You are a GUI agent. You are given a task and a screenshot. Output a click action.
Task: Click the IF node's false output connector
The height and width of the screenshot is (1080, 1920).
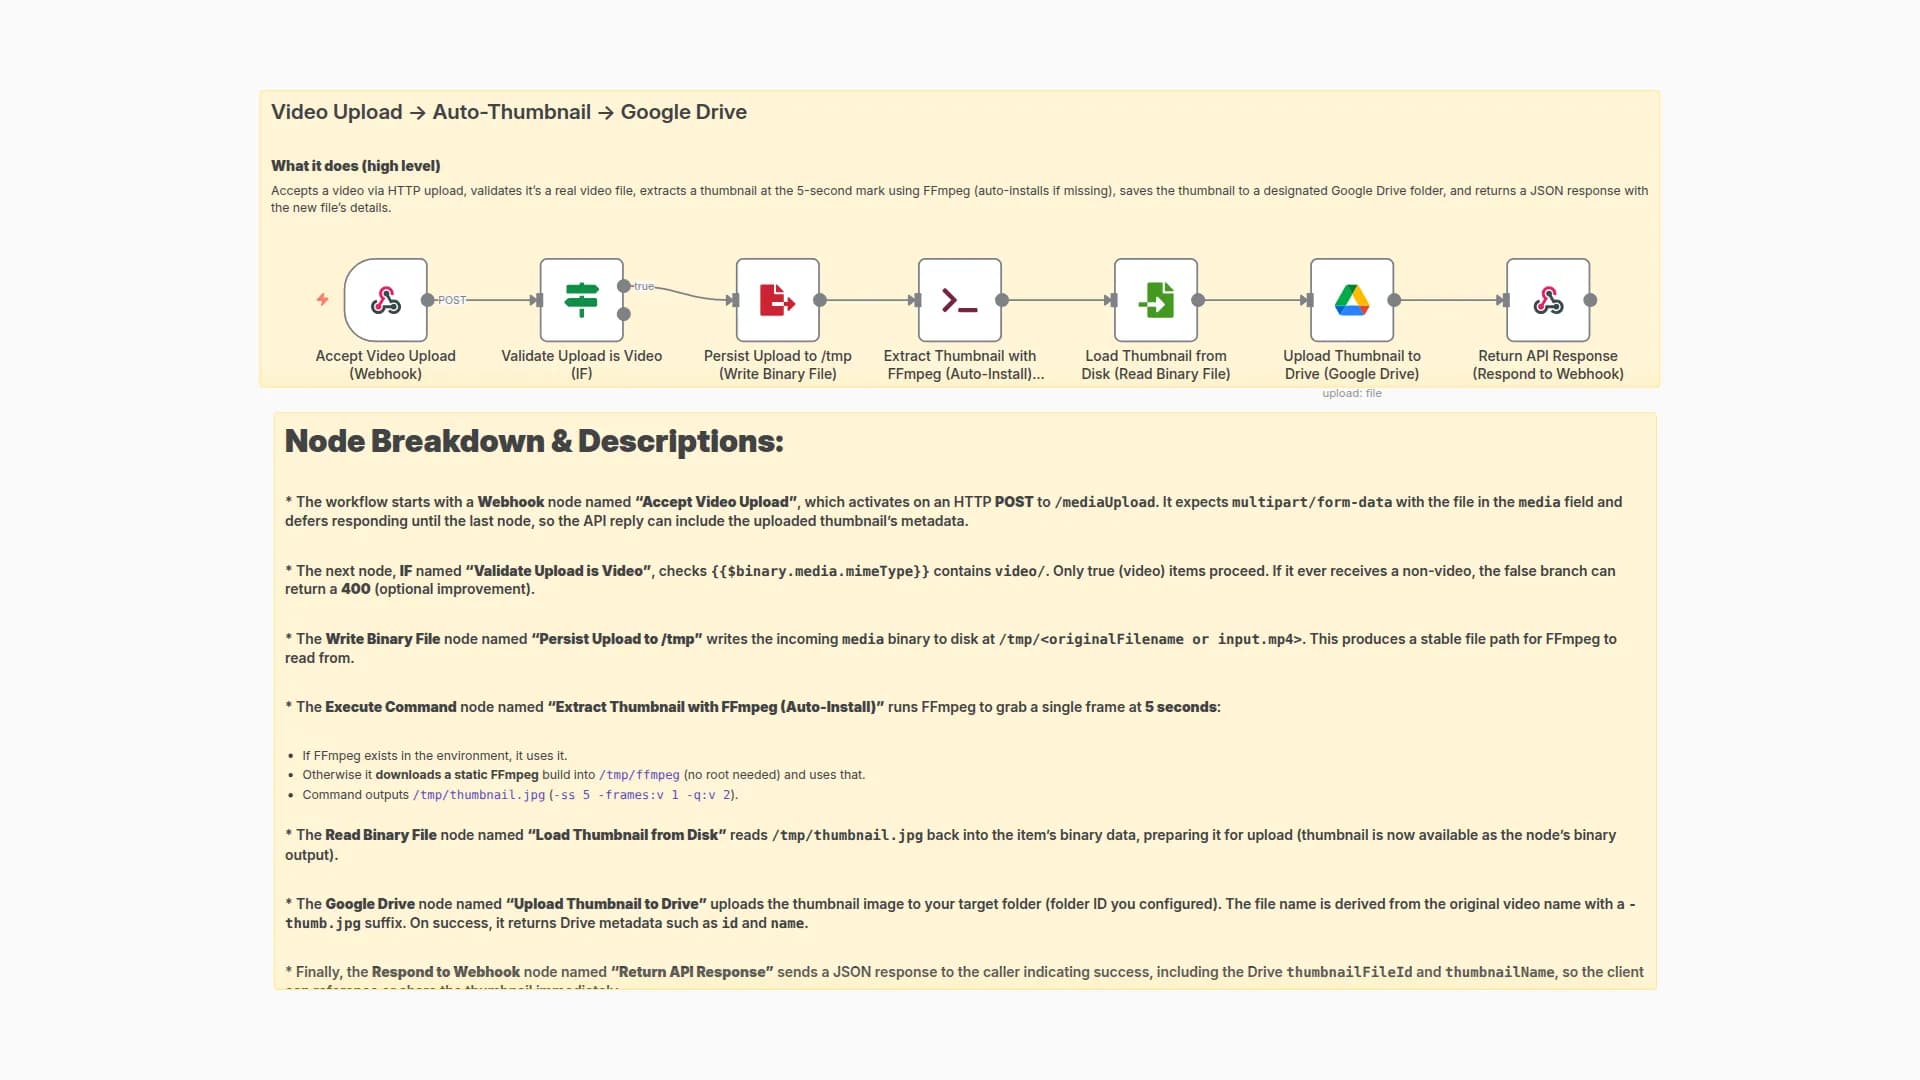624,314
